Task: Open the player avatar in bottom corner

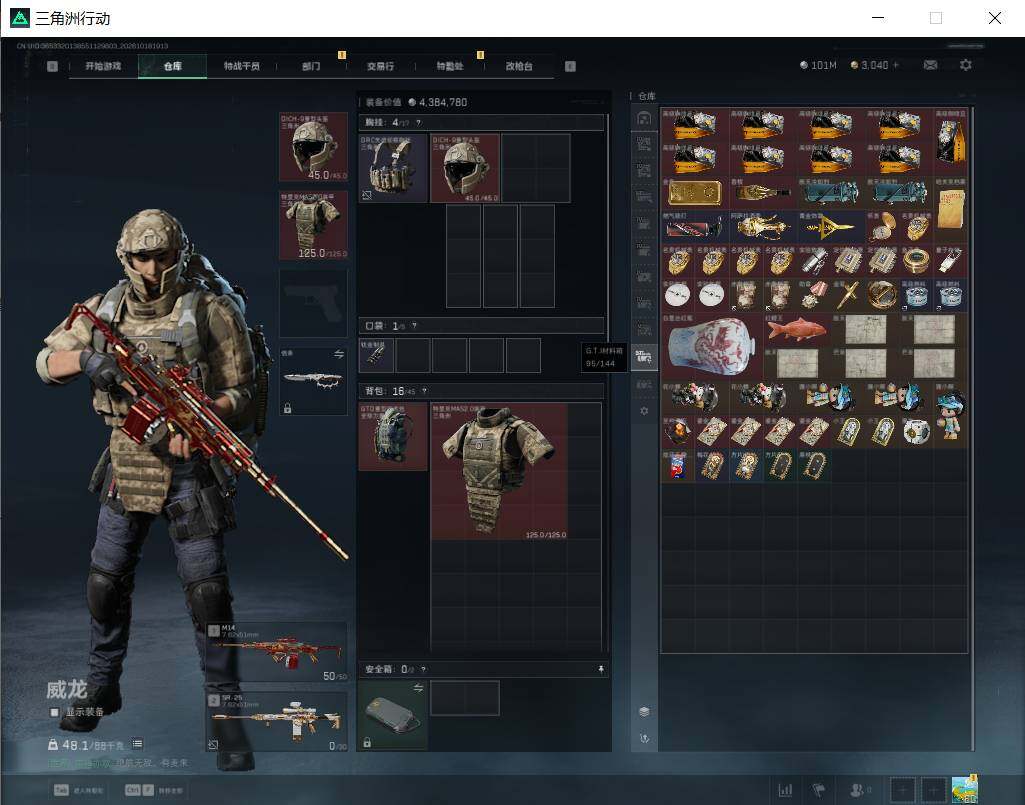Action: point(964,789)
